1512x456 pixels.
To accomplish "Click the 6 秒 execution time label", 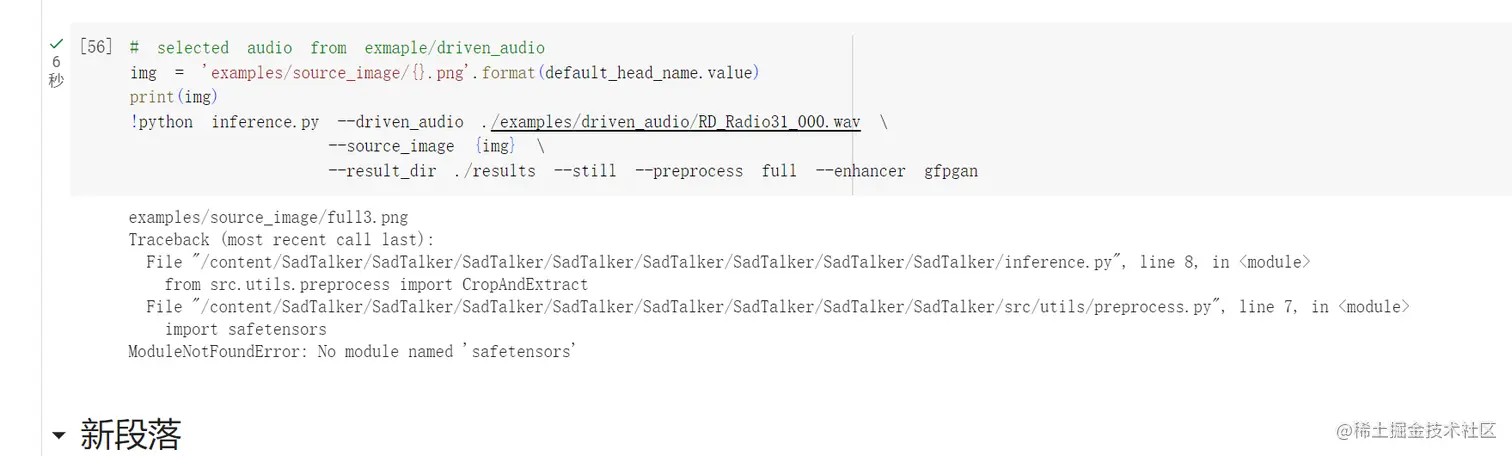I will [x=56, y=71].
